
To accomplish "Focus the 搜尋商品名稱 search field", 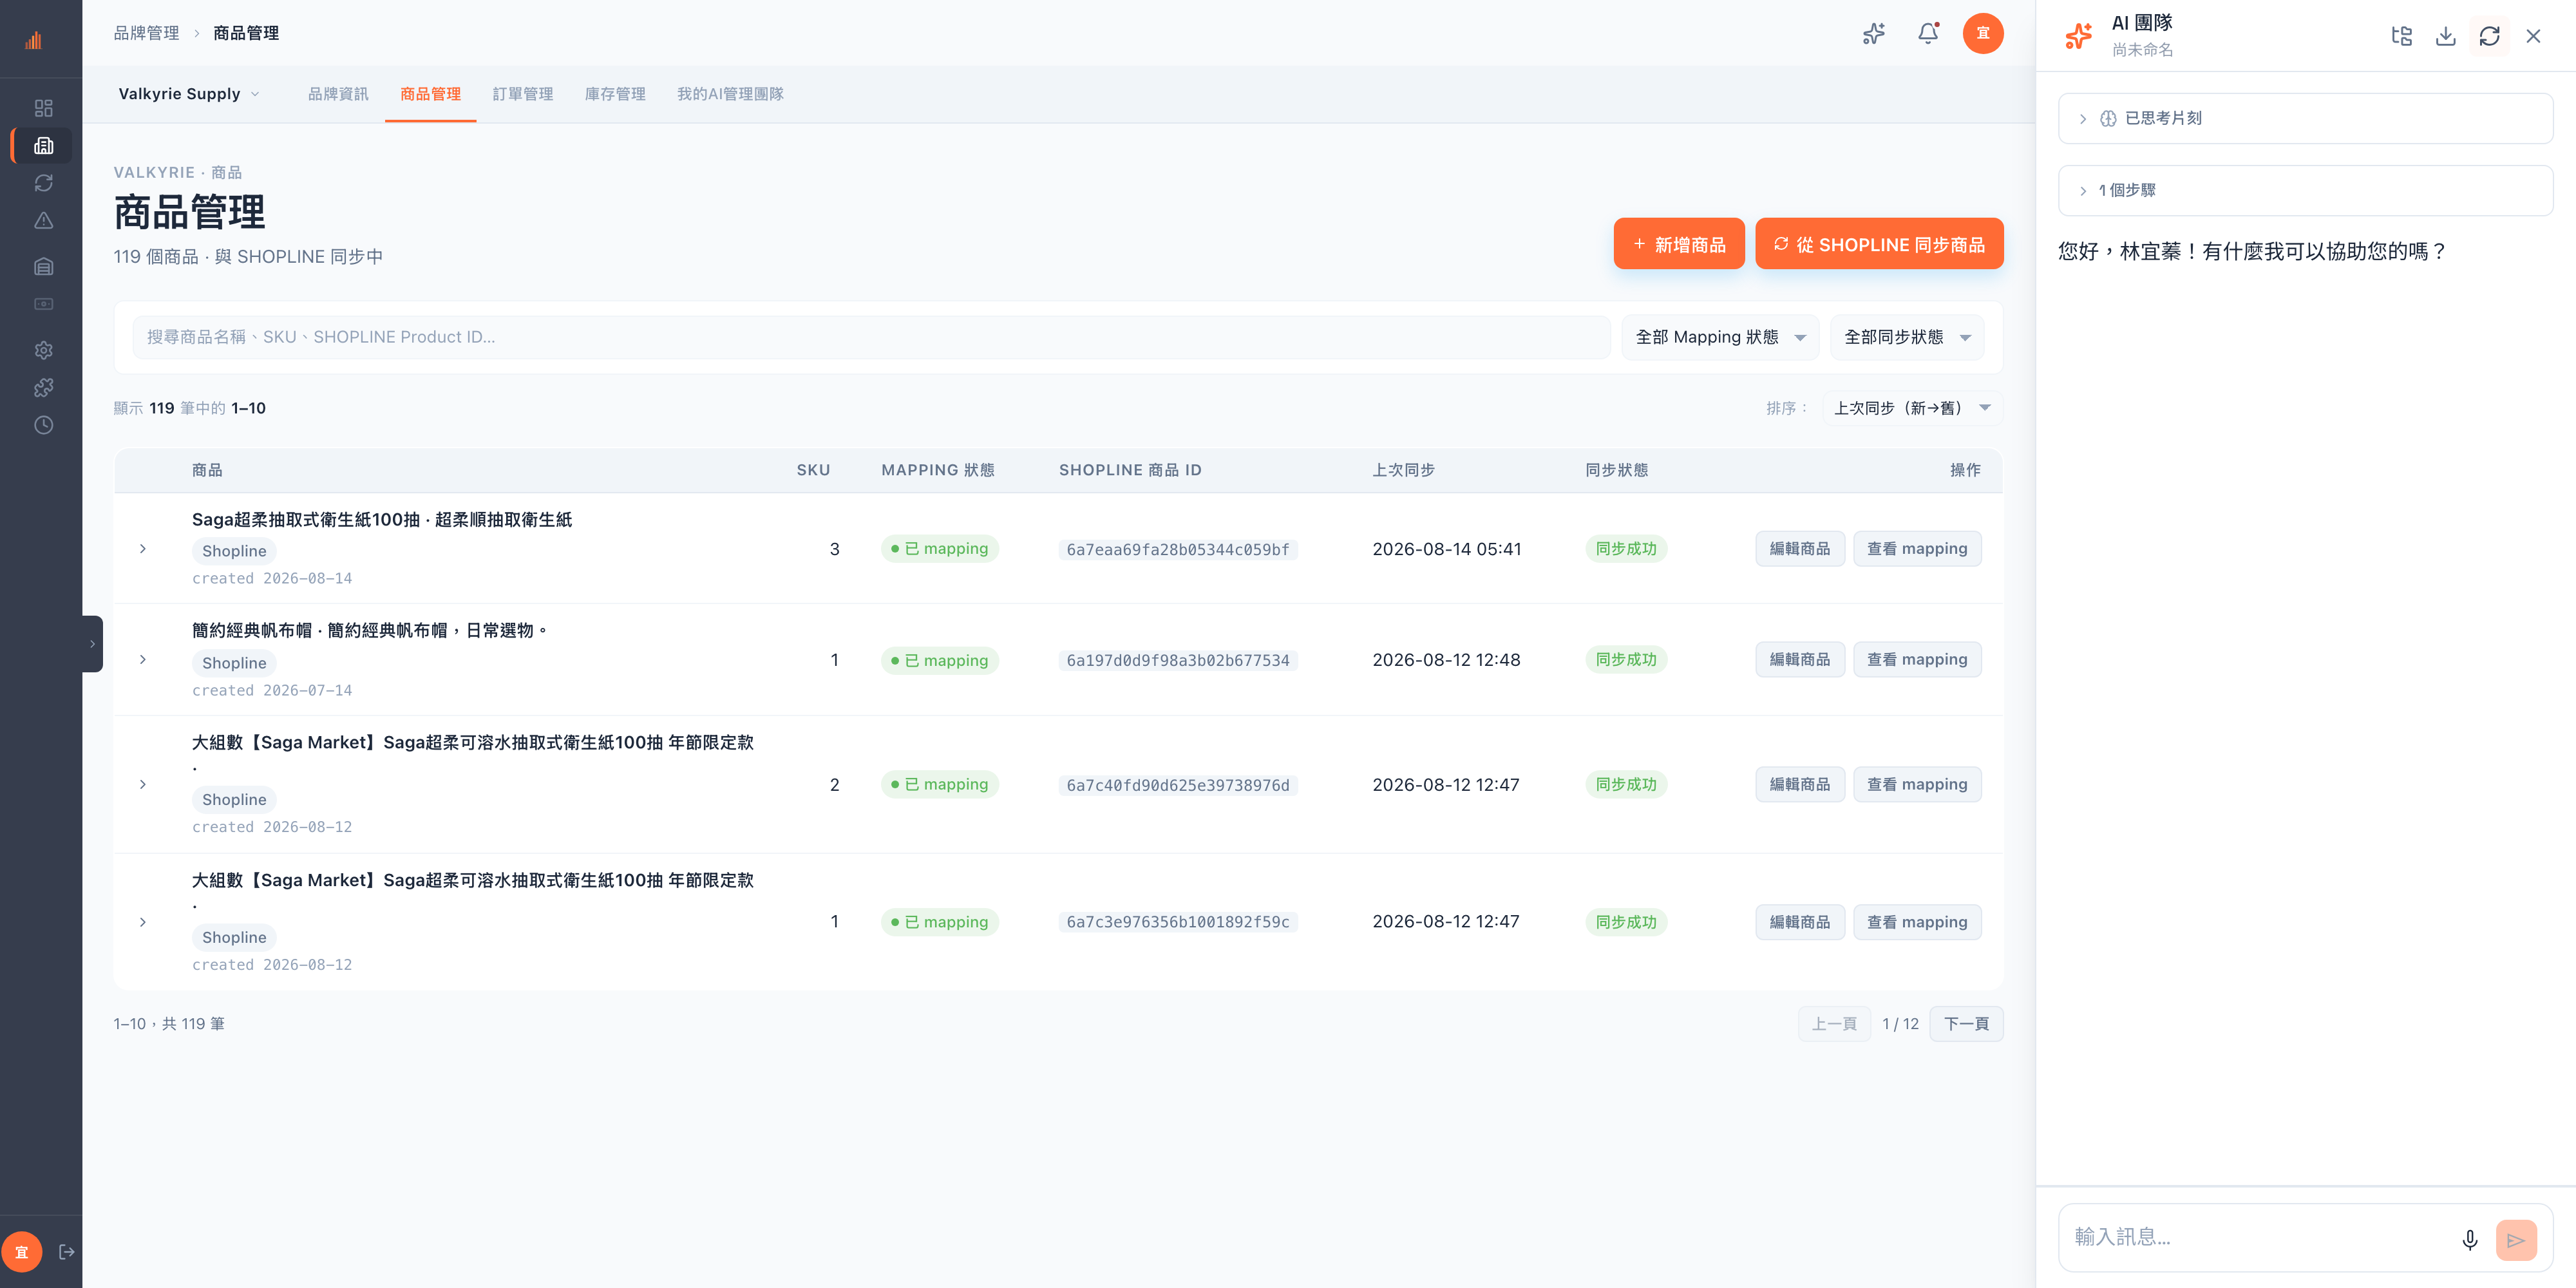I will coord(871,337).
